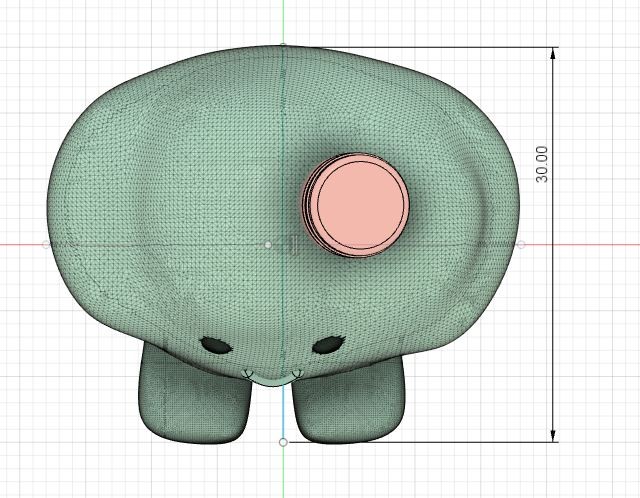
Task: Select the sketch point at model top
Action: (x=284, y=45)
